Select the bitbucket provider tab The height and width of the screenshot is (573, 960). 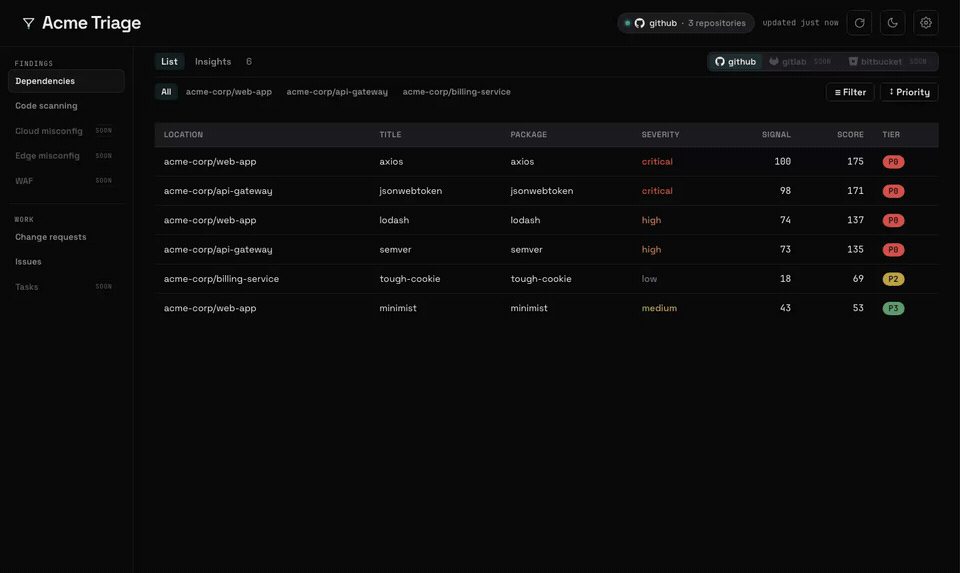point(887,62)
